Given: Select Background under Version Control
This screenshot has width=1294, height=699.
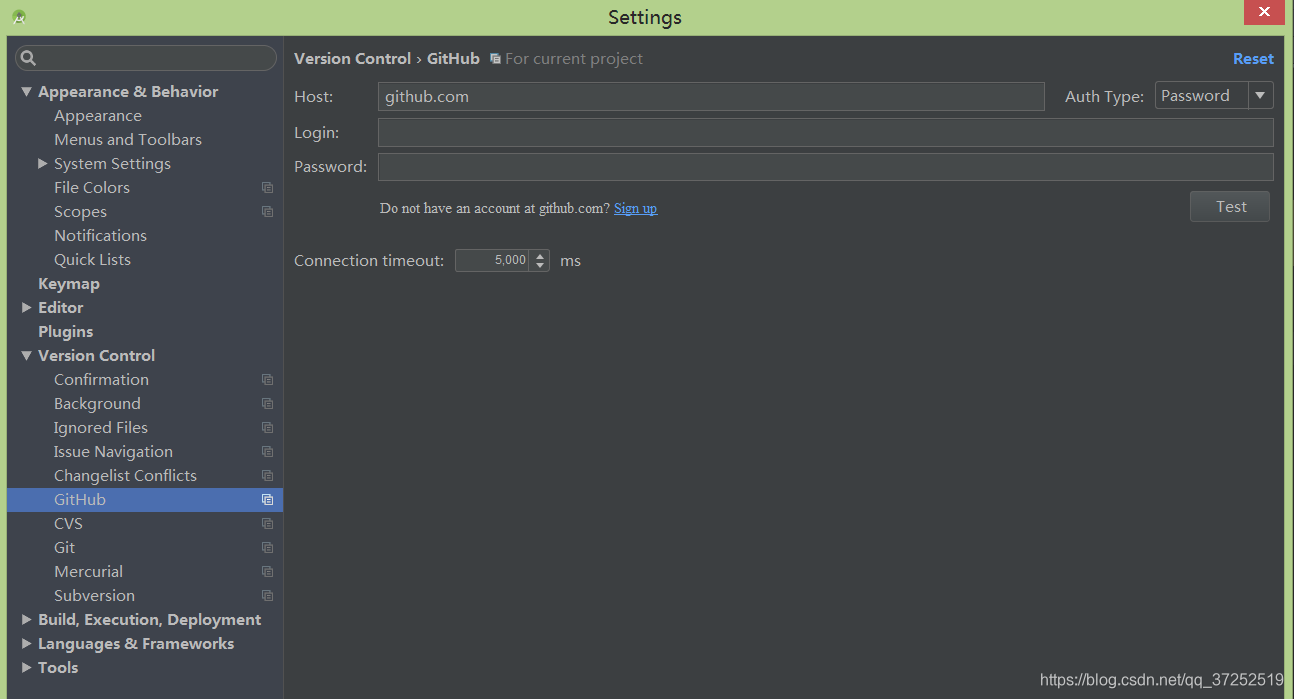Looking at the screenshot, I should click(x=97, y=404).
